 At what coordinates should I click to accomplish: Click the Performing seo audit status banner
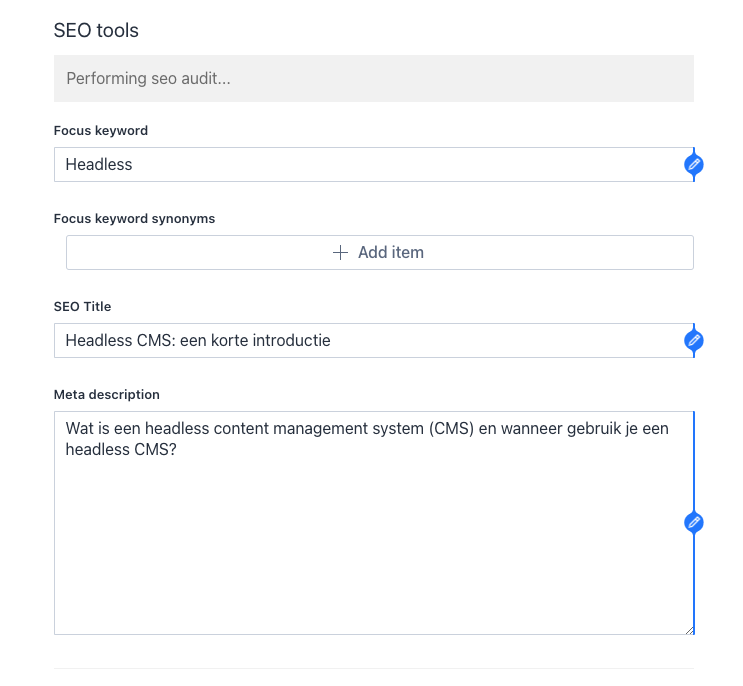[374, 78]
